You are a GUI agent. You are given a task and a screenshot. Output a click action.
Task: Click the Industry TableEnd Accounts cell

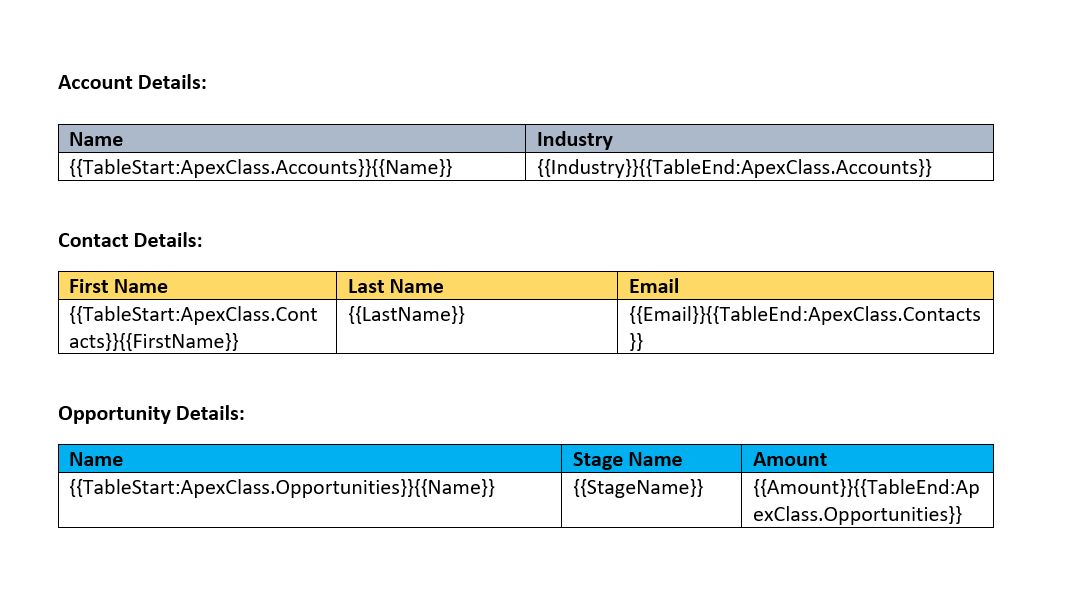coord(759,167)
